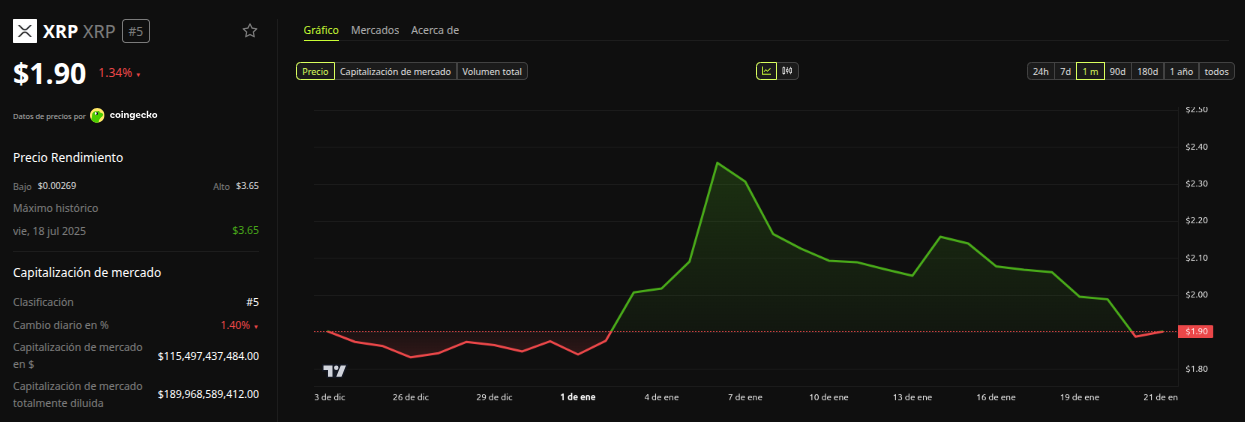The height and width of the screenshot is (422, 1245).
Task: Open the Gráfico tab
Action: pyautogui.click(x=321, y=30)
